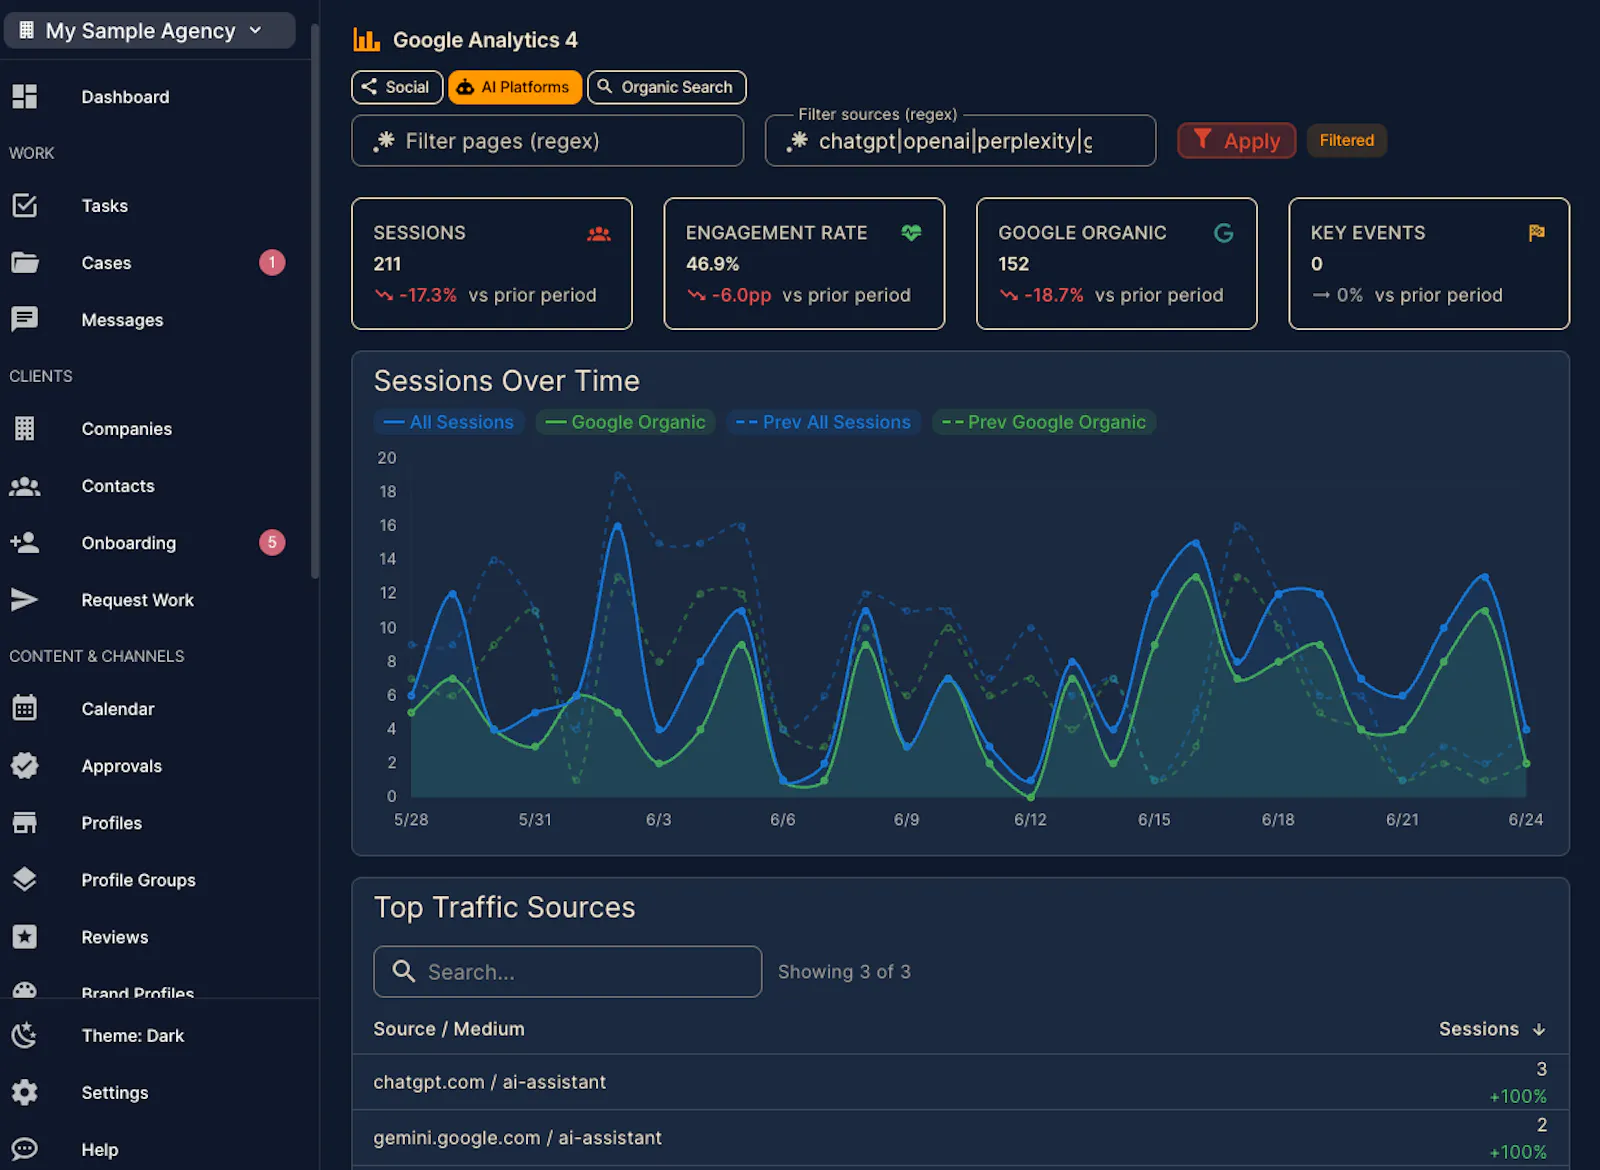This screenshot has width=1600, height=1170.
Task: Toggle the Prev All Sessions legend series
Action: pyautogui.click(x=823, y=422)
